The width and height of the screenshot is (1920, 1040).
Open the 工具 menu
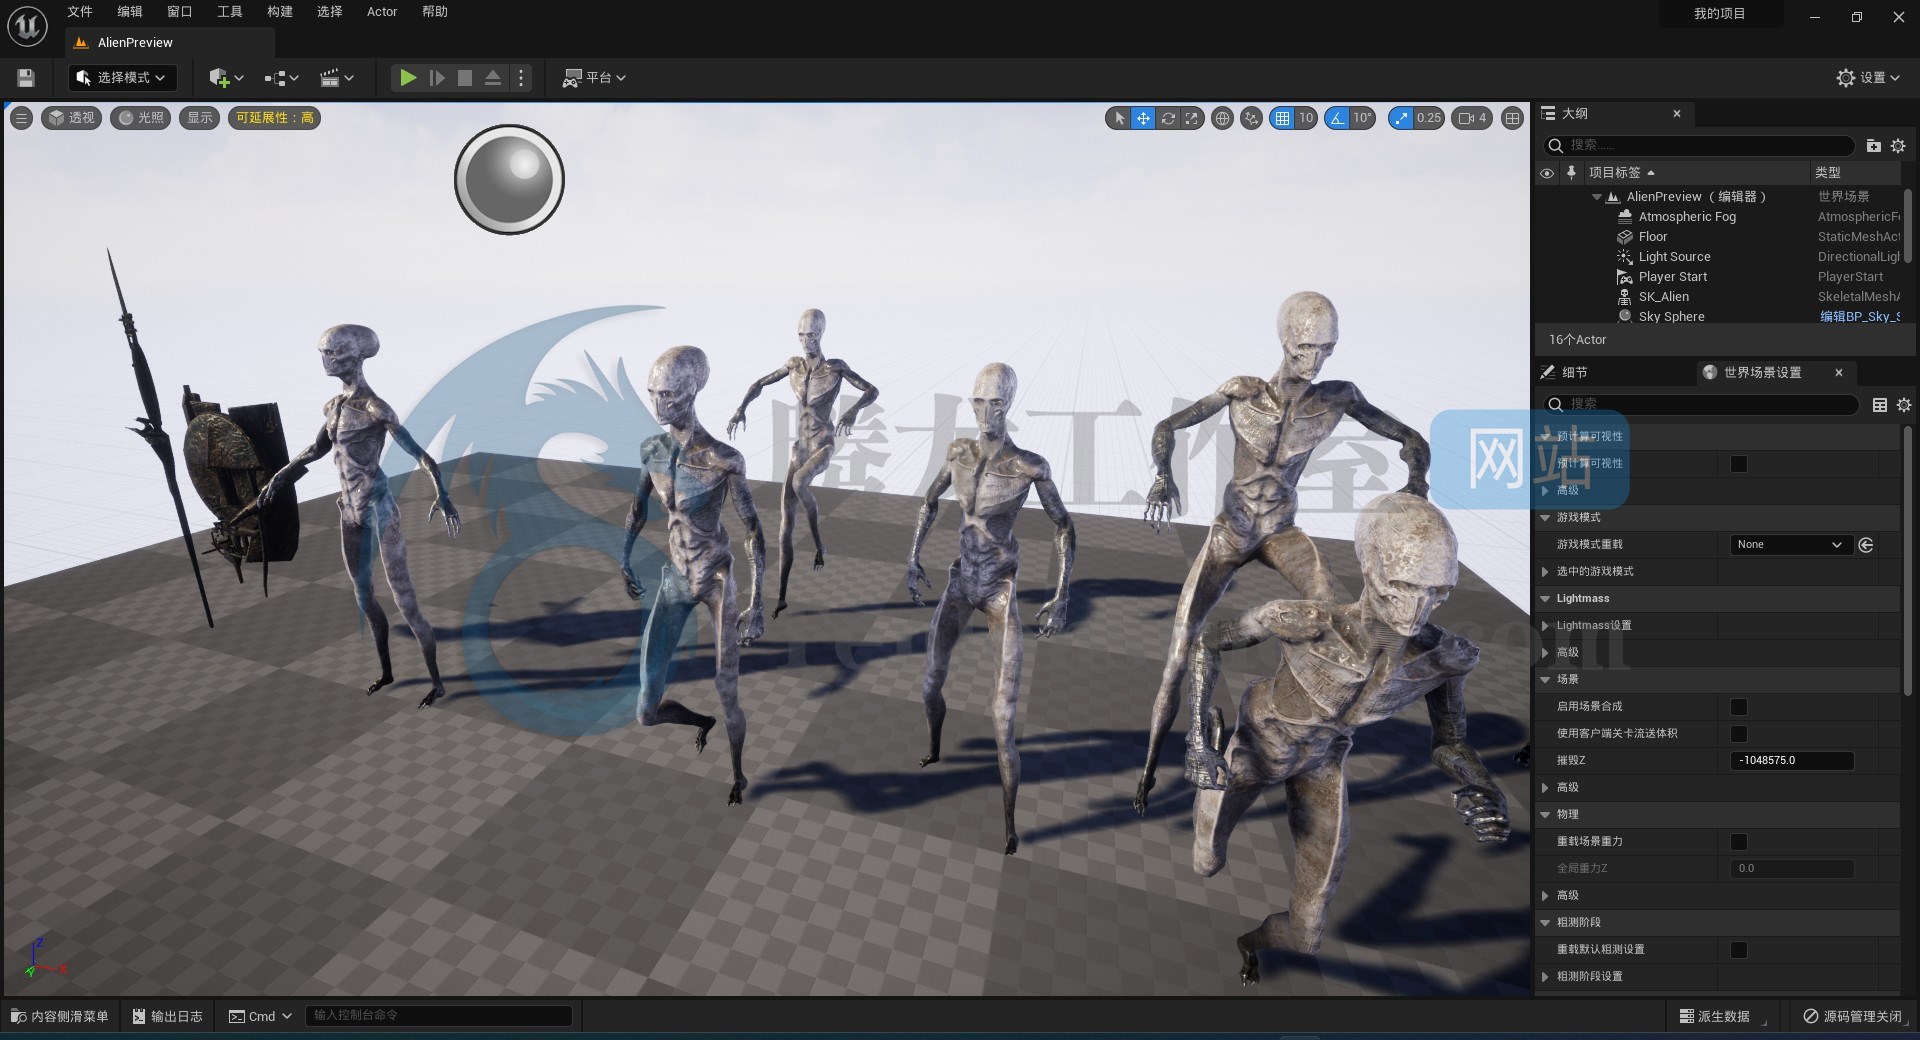[x=230, y=12]
